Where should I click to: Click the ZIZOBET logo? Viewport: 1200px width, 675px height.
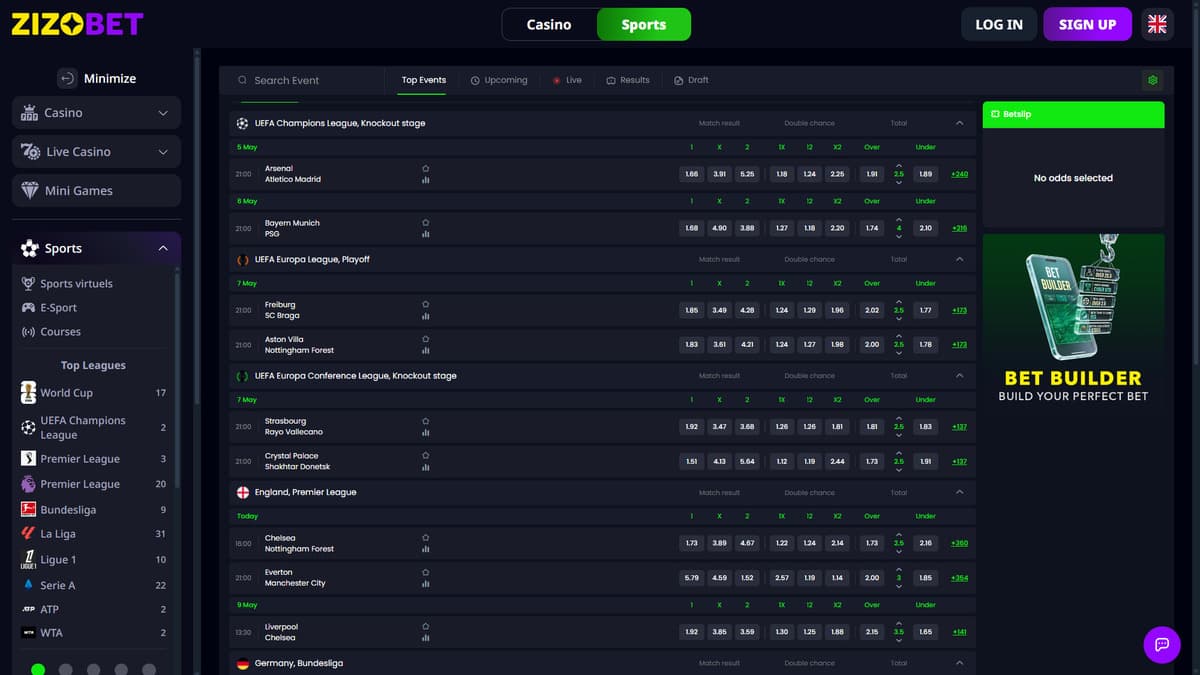77,24
